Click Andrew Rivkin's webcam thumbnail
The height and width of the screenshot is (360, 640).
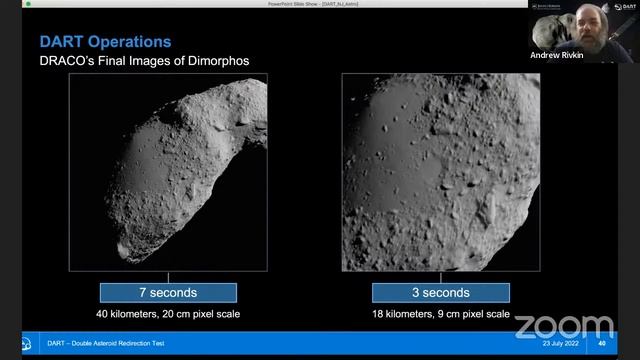(584, 31)
